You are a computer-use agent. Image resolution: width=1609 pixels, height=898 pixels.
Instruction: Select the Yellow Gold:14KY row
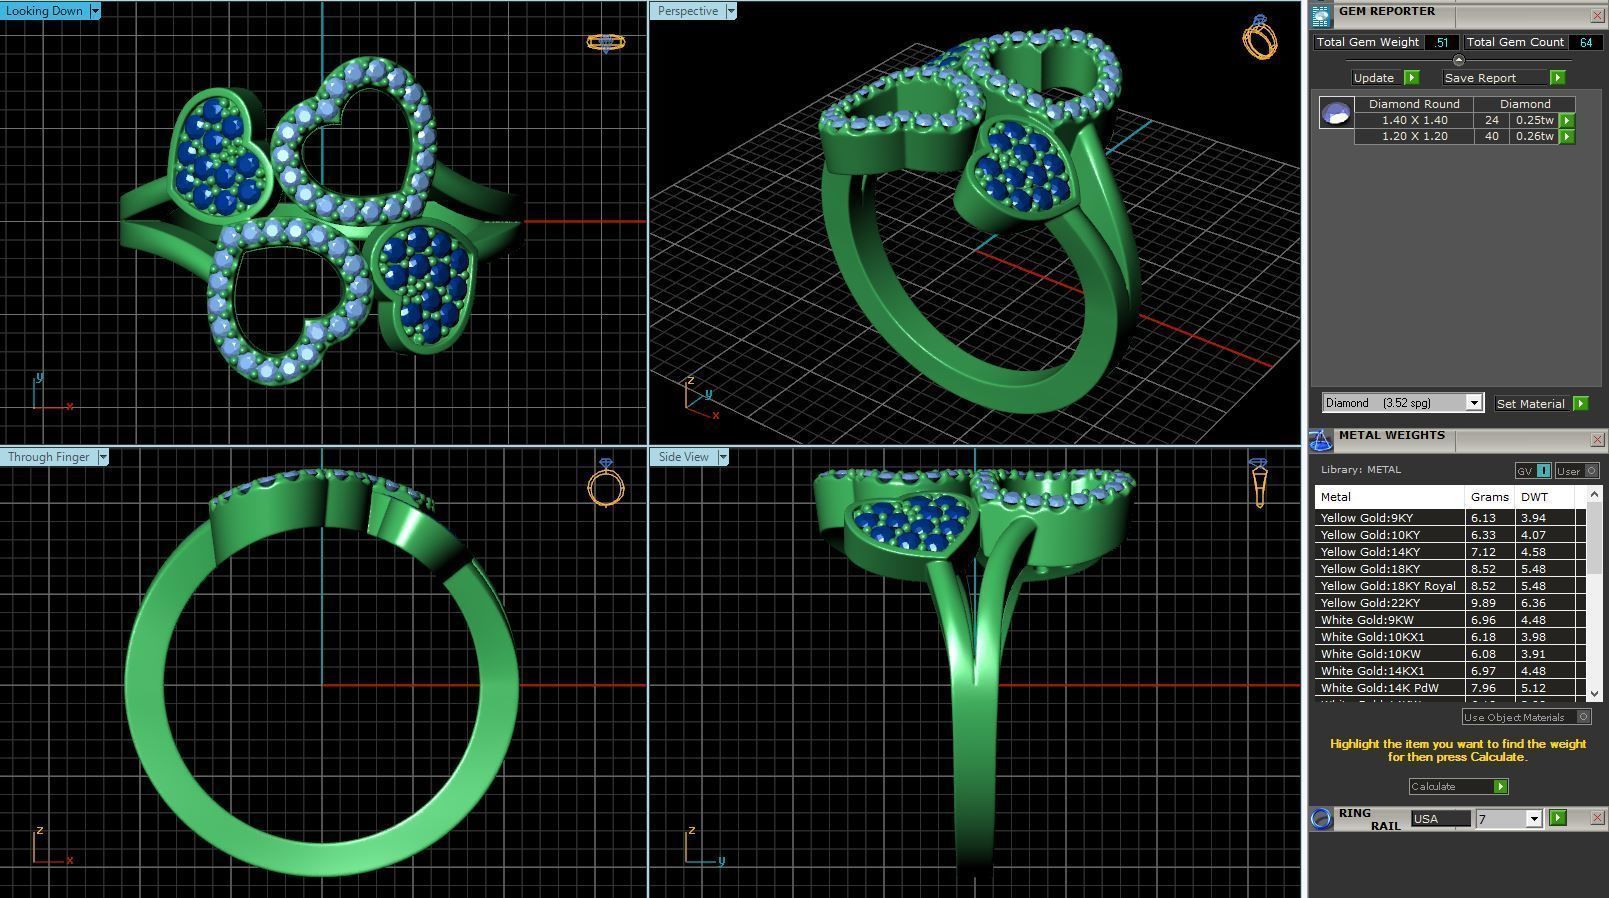pos(1450,552)
